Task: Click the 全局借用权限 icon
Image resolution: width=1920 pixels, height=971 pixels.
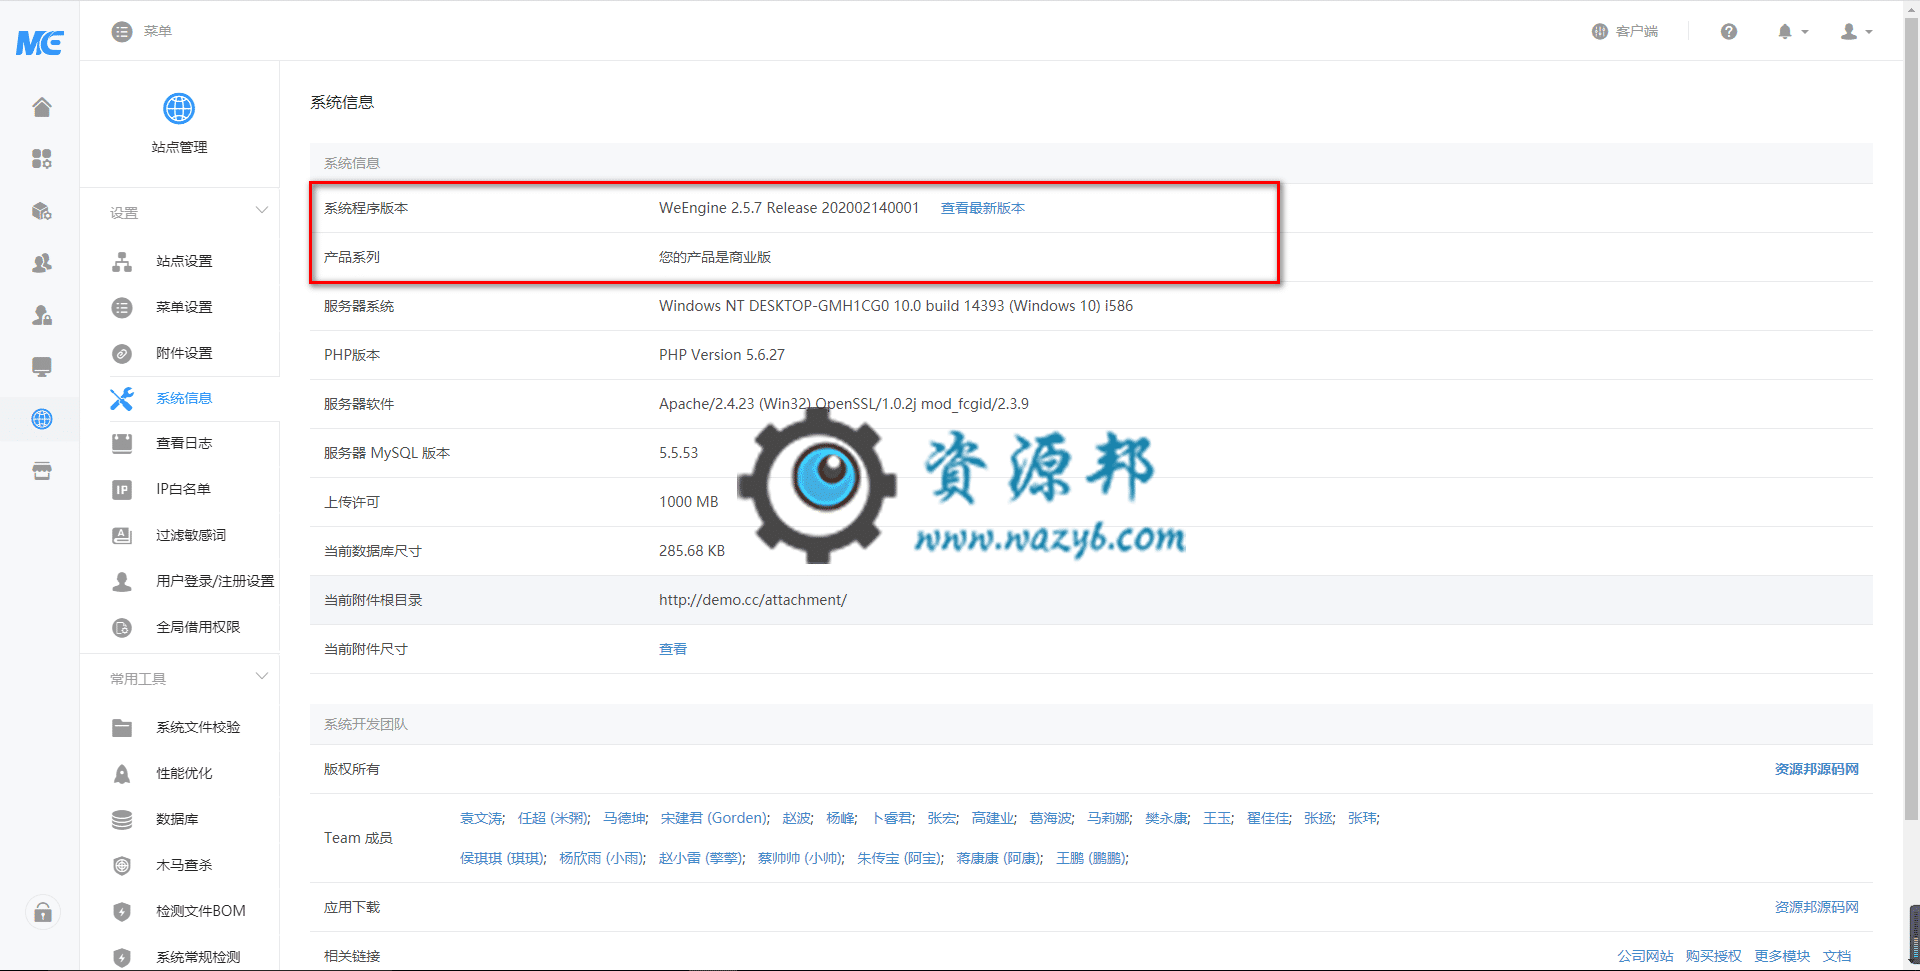Action: pos(122,628)
